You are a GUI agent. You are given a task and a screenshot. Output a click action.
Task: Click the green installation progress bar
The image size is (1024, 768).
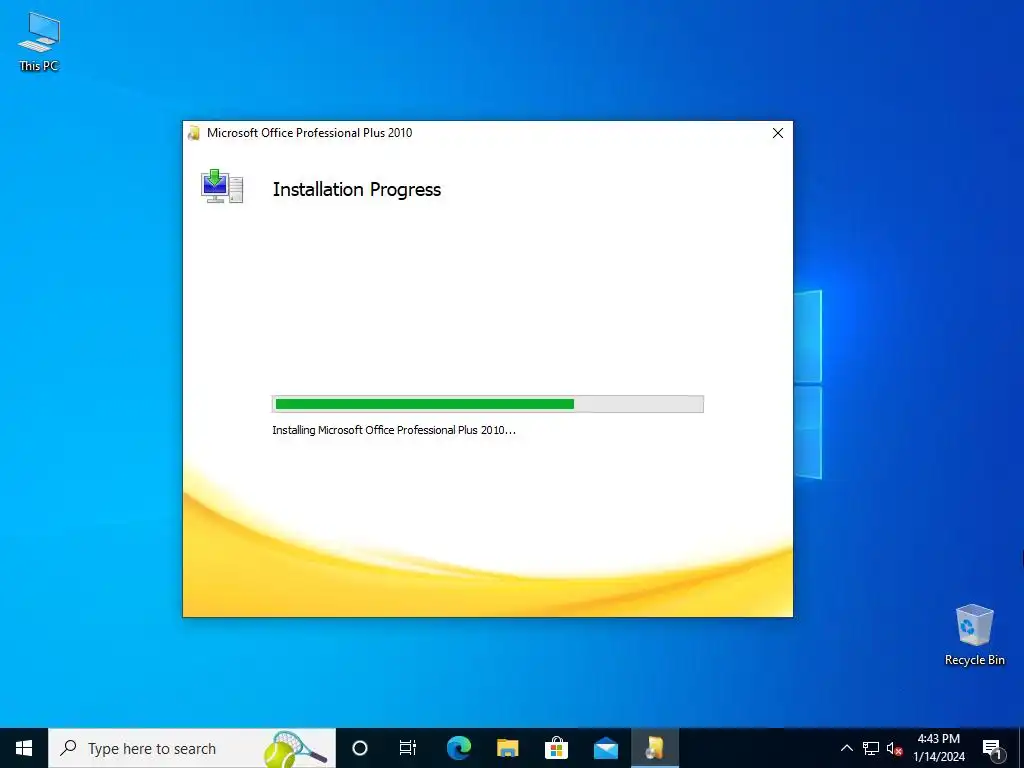click(x=488, y=404)
